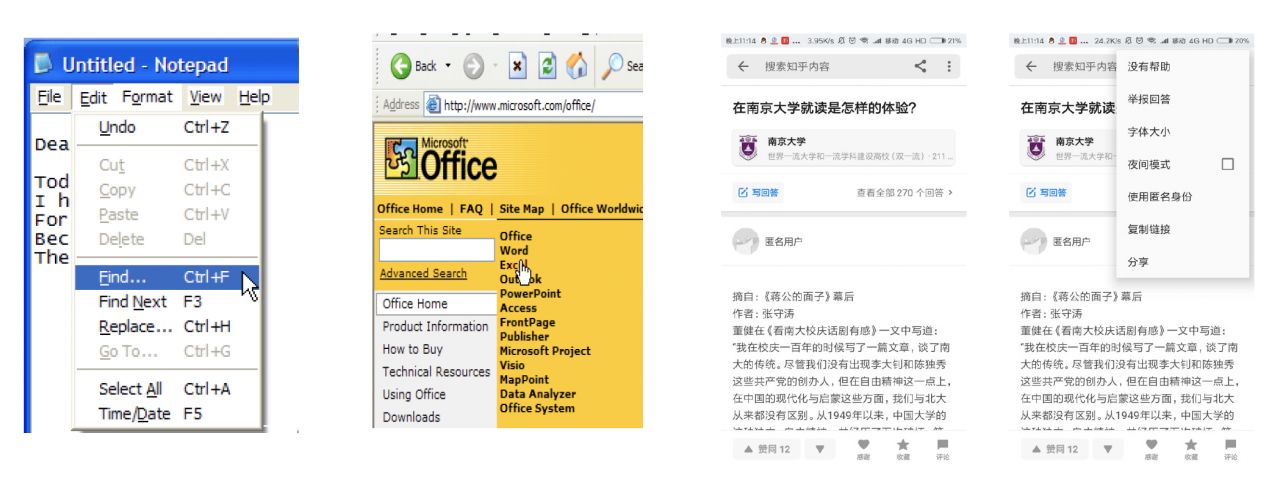Open the dropdown arrow beside the Back button
Screen dimensions: 1280x486
tap(448, 66)
